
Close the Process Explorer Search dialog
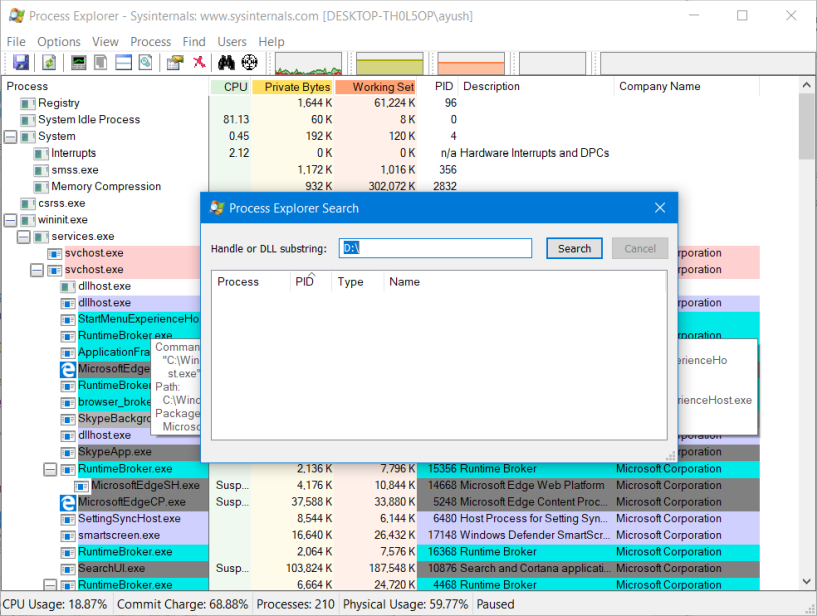[660, 208]
